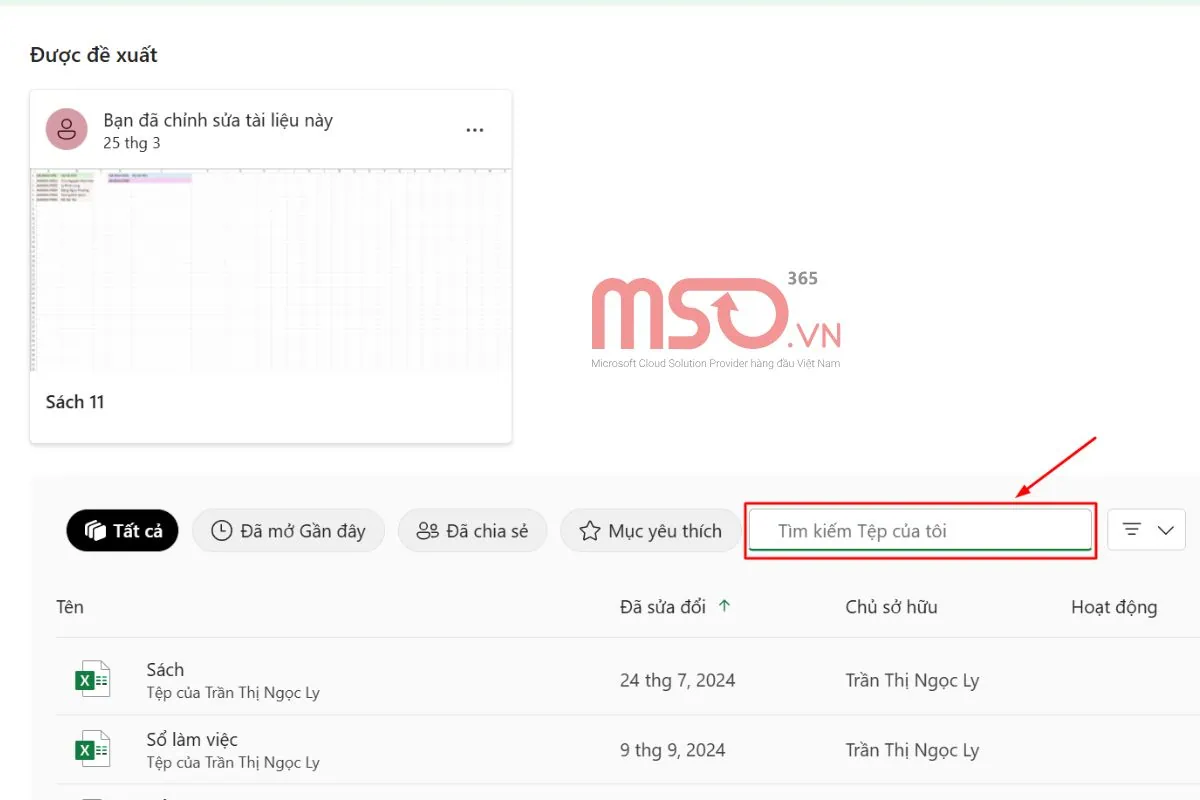Viewport: 1200px width, 800px height.
Task: Click the Sách 11 card title
Action: 75,402
